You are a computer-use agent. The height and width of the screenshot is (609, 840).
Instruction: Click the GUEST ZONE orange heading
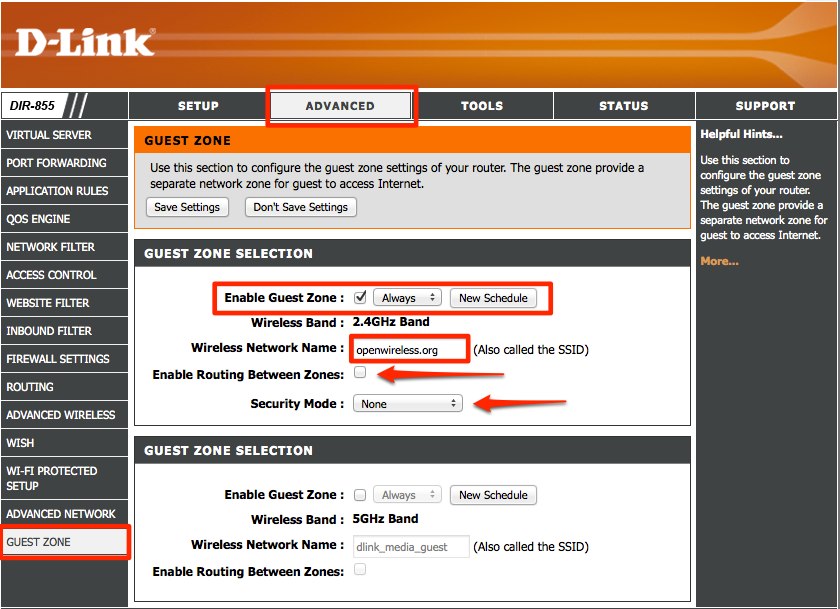[188, 141]
